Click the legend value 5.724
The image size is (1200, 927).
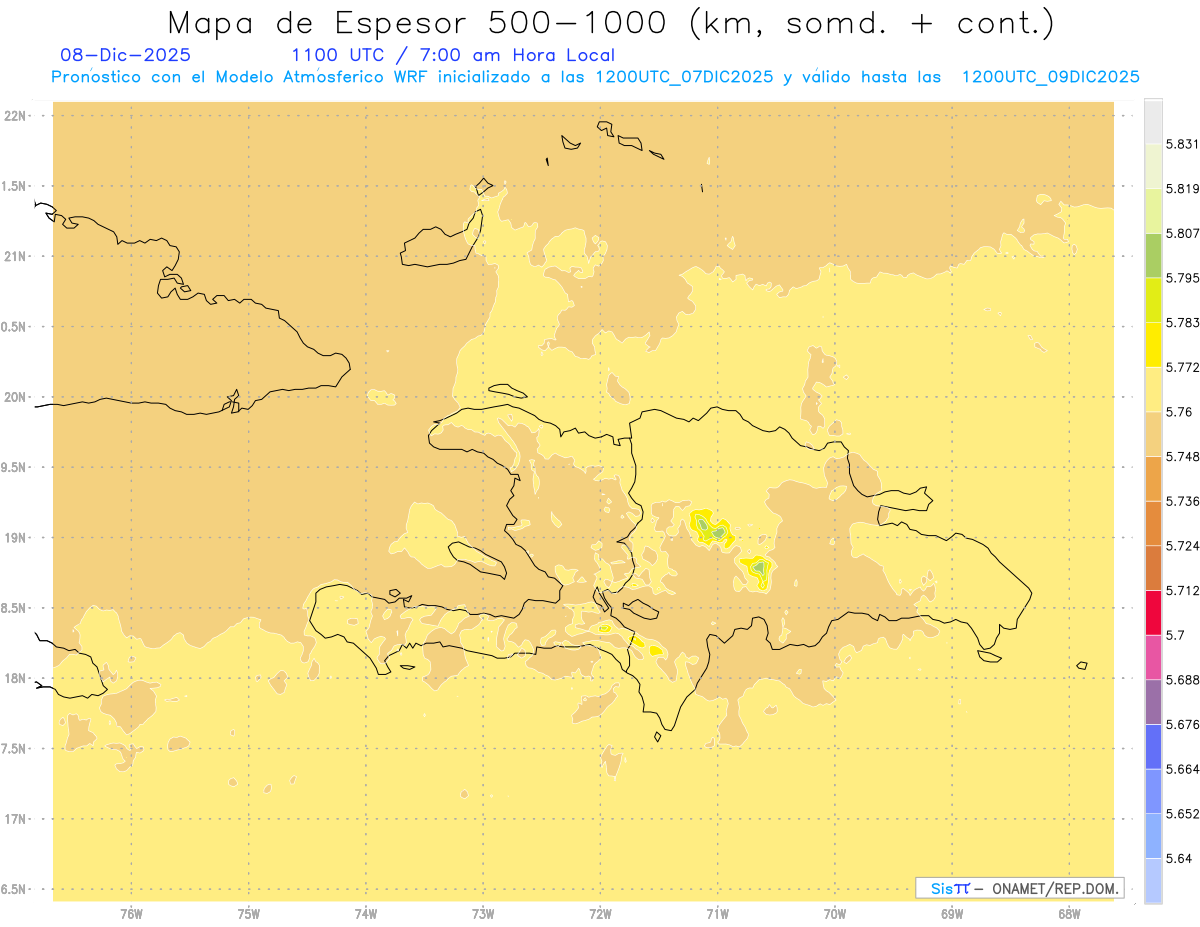coord(1182,546)
